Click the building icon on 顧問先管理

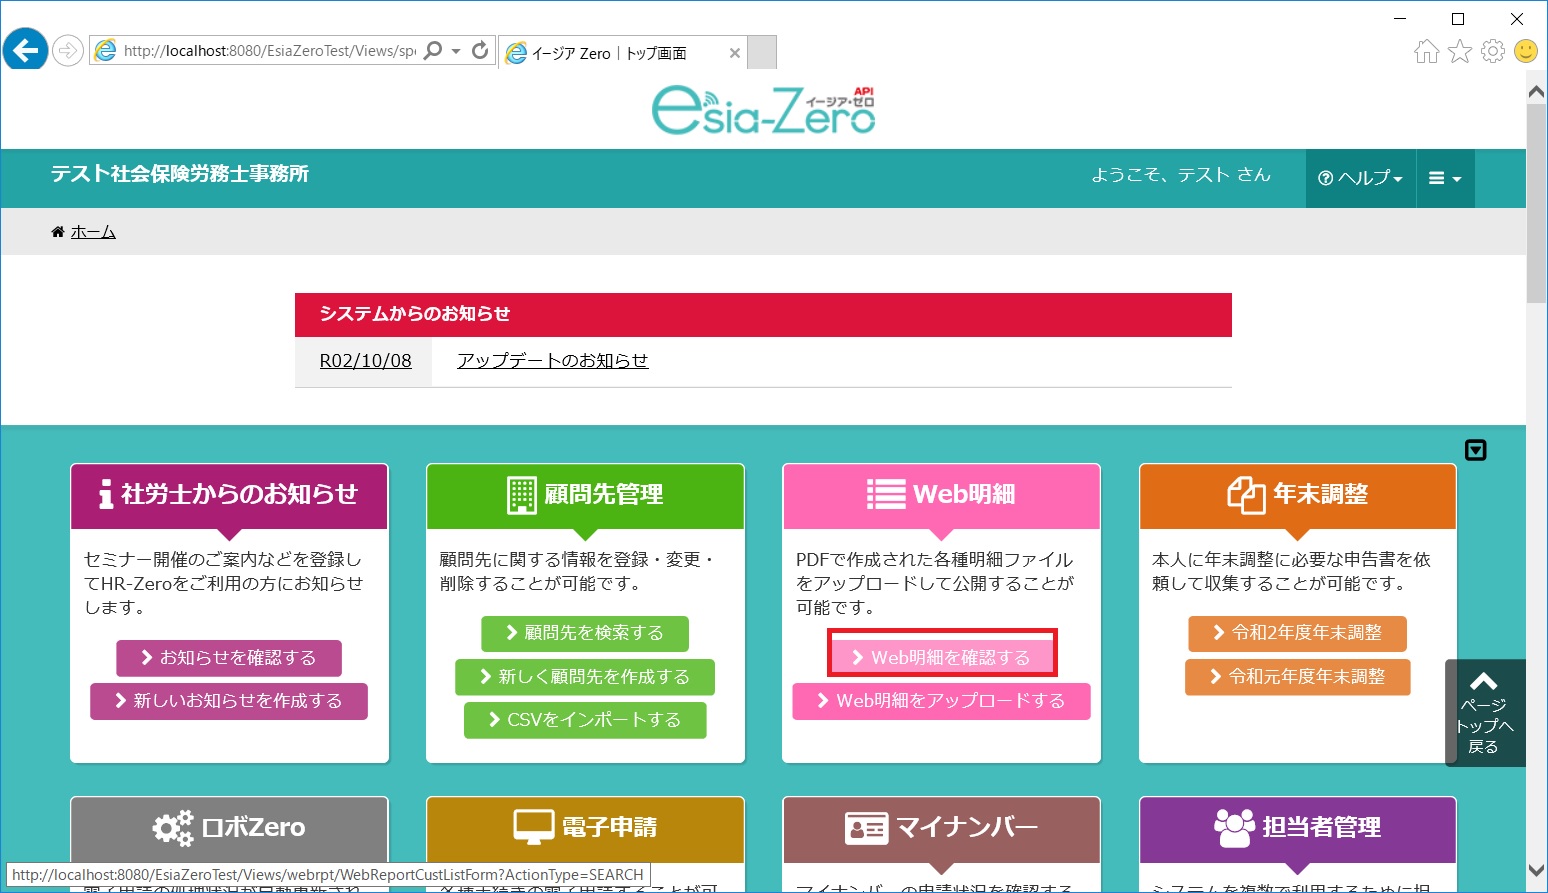tap(522, 494)
